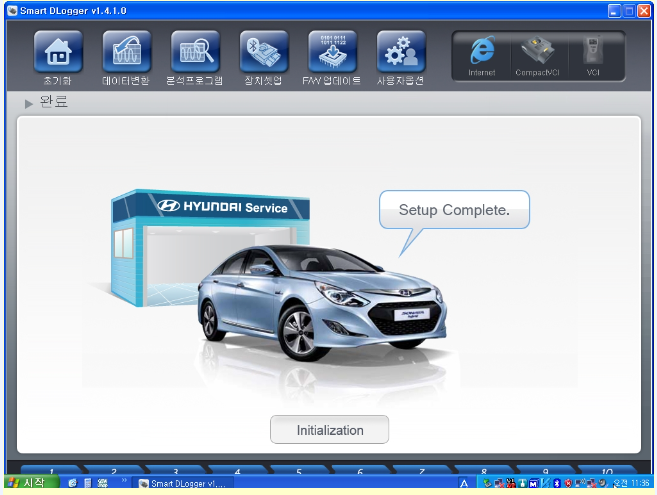The image size is (657, 495).
Task: Select bottom tab 1
Action: click(x=52, y=471)
